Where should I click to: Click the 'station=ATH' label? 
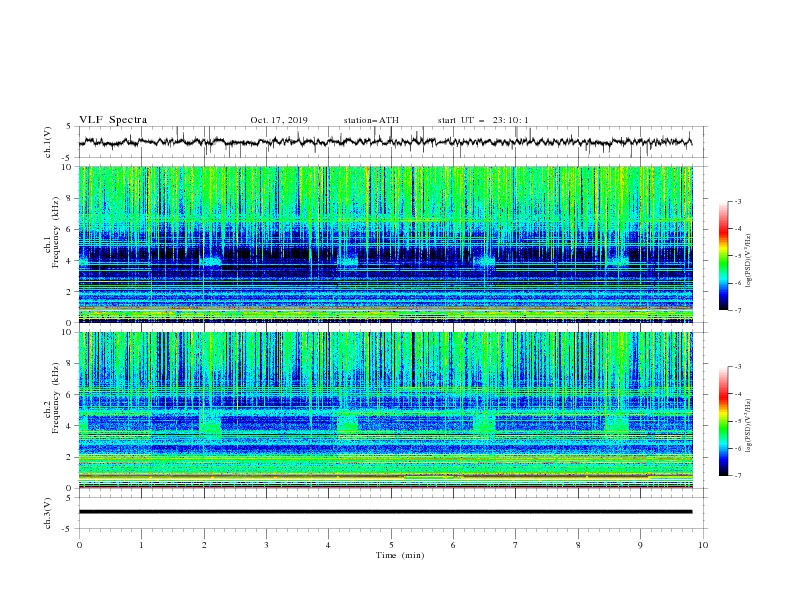[x=371, y=120]
